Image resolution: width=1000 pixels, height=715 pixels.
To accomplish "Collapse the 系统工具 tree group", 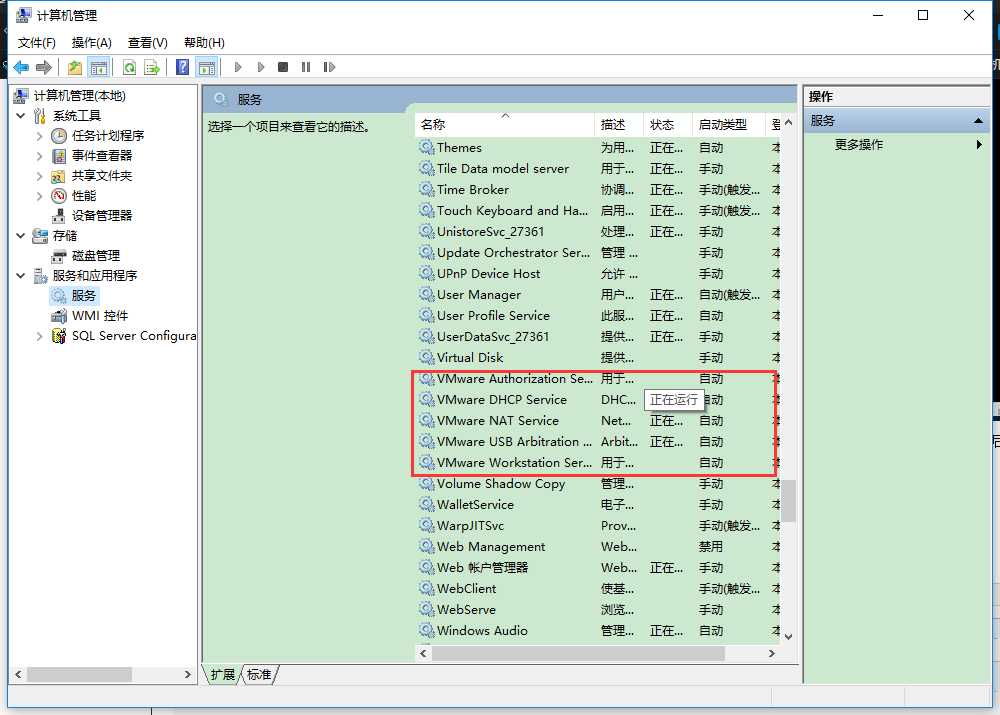I will 20,115.
